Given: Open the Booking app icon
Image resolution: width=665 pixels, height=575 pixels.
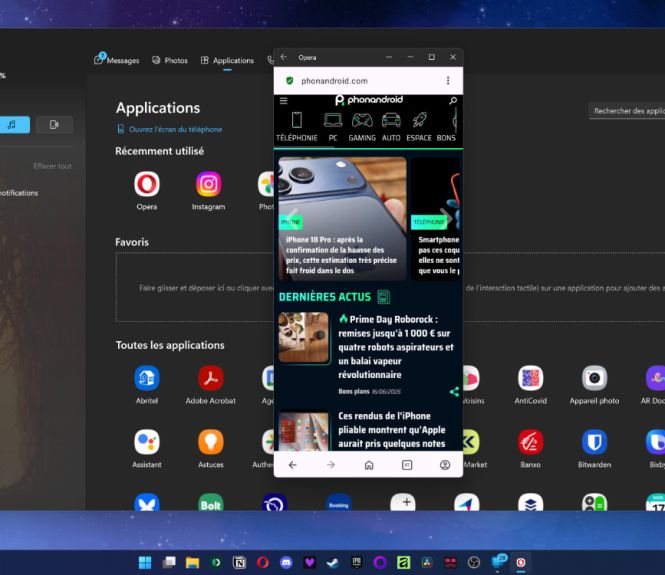Looking at the screenshot, I should click(338, 503).
